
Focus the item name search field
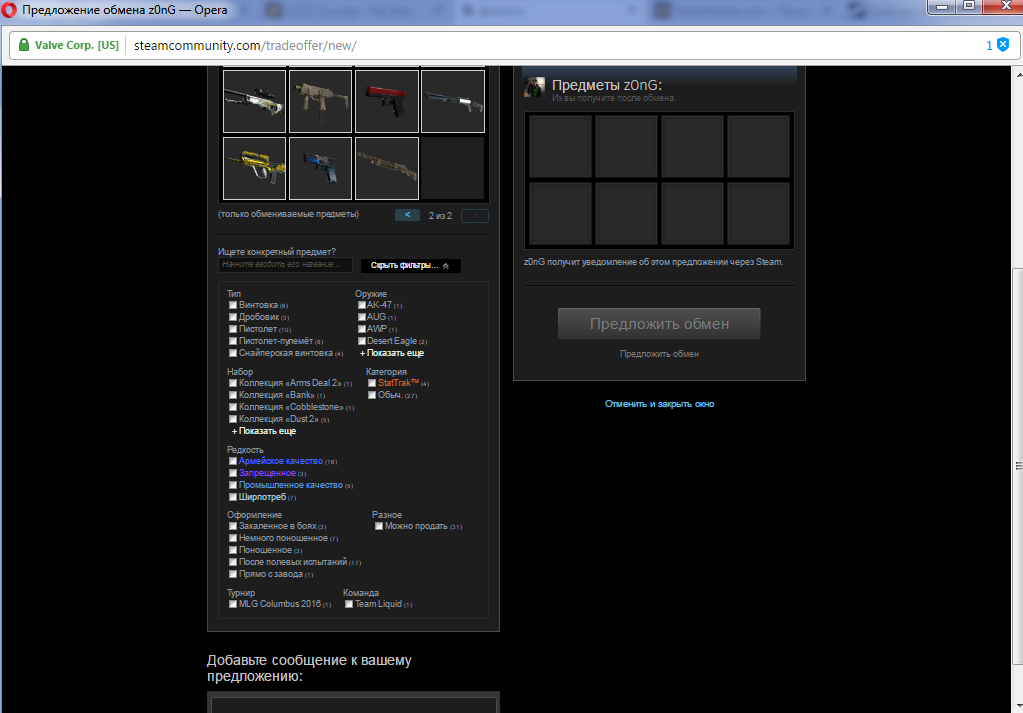[x=285, y=264]
